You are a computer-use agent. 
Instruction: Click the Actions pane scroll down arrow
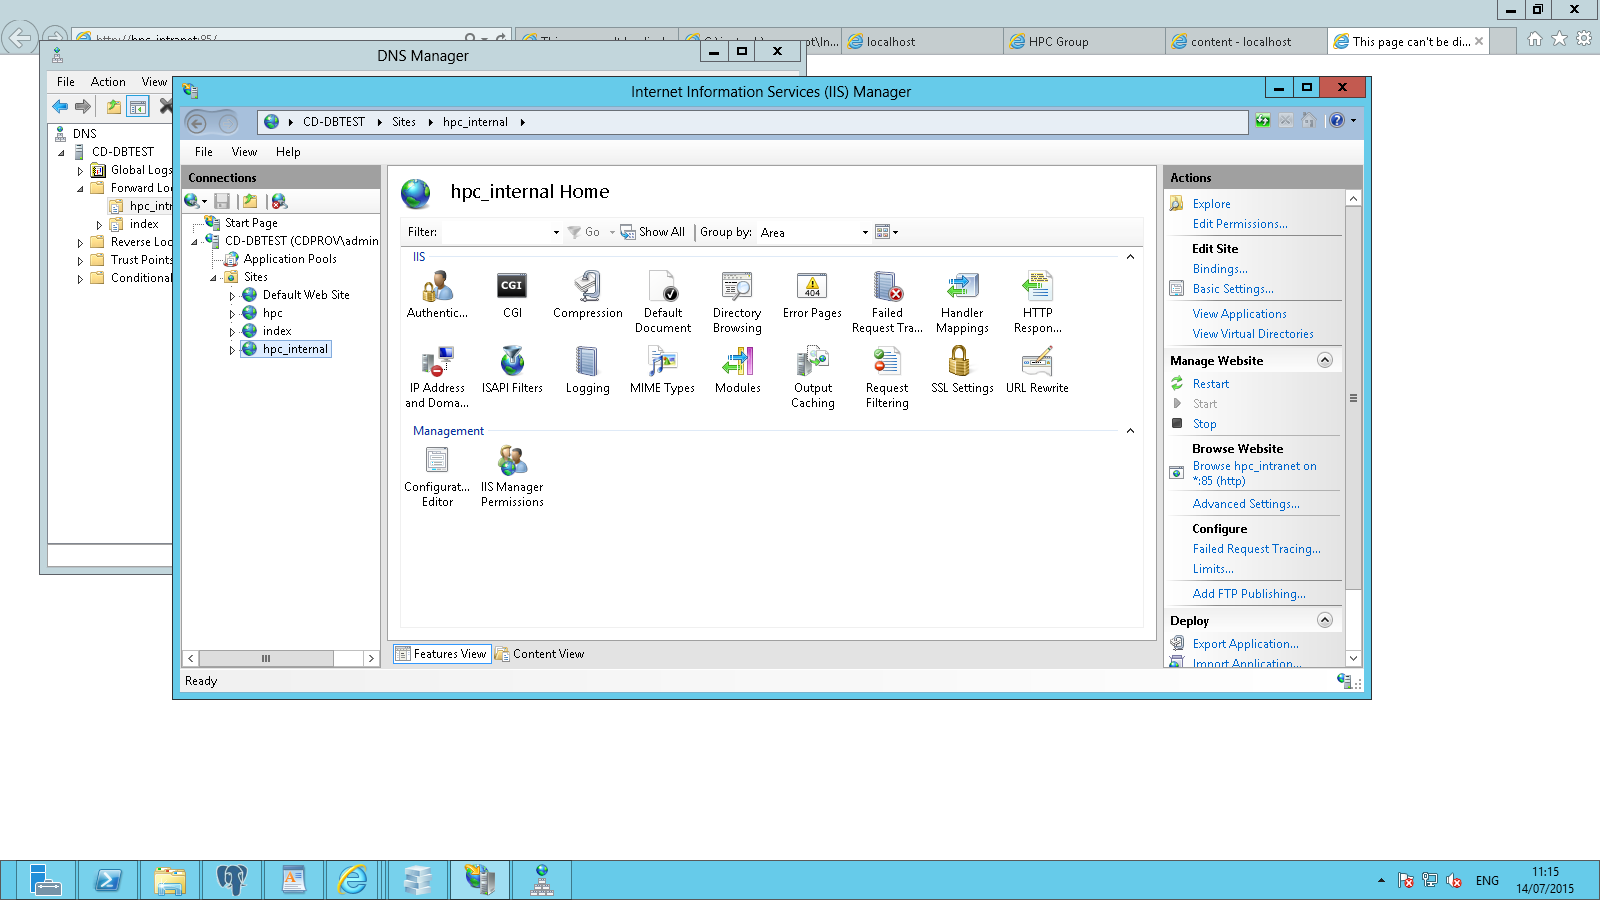[1353, 658]
